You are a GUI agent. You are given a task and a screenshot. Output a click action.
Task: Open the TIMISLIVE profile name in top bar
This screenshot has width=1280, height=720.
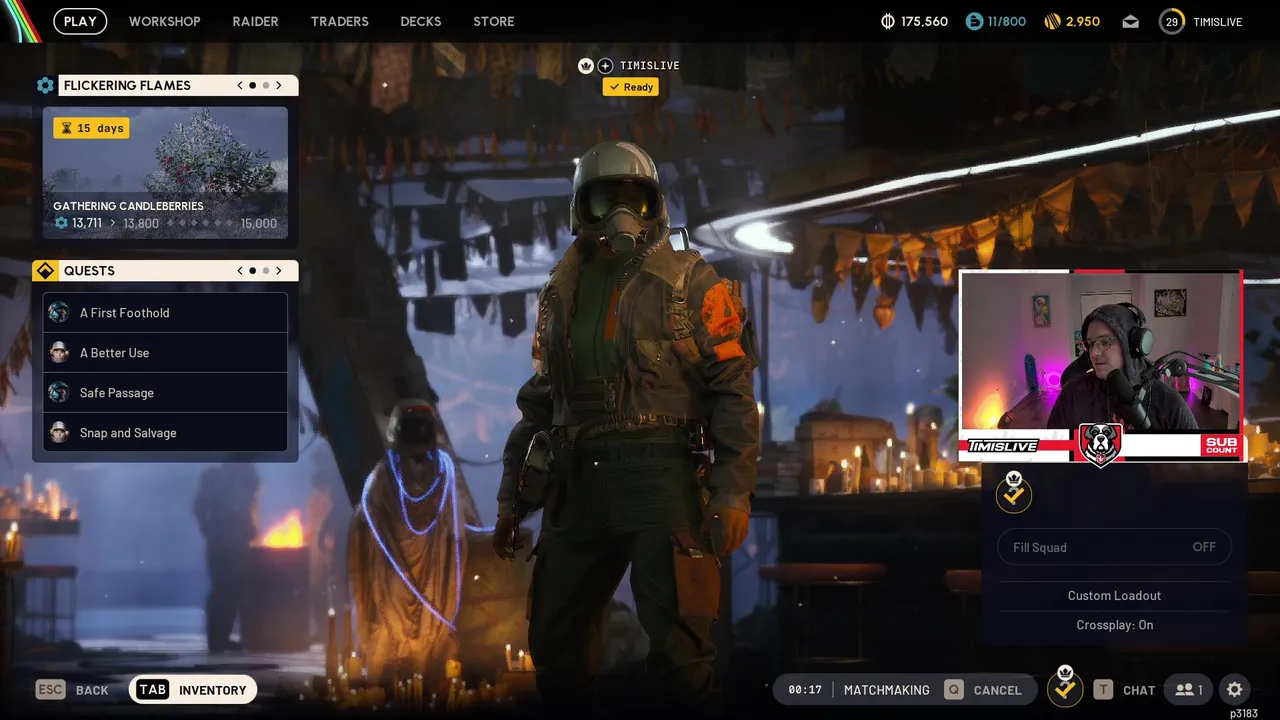(x=1218, y=21)
